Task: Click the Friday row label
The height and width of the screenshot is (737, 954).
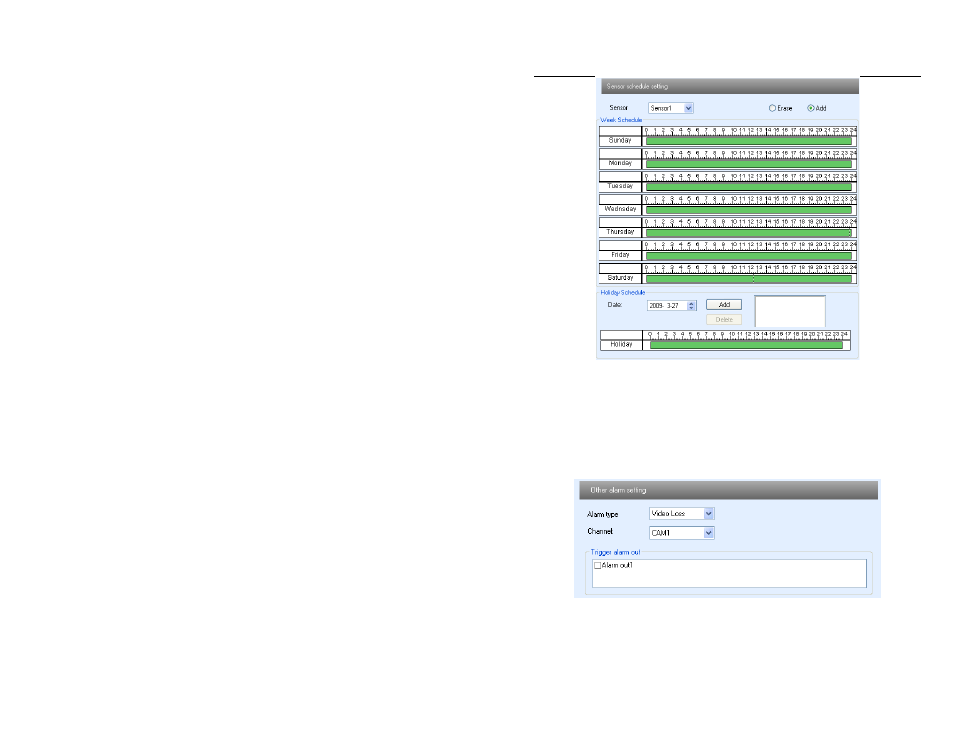Action: point(620,256)
